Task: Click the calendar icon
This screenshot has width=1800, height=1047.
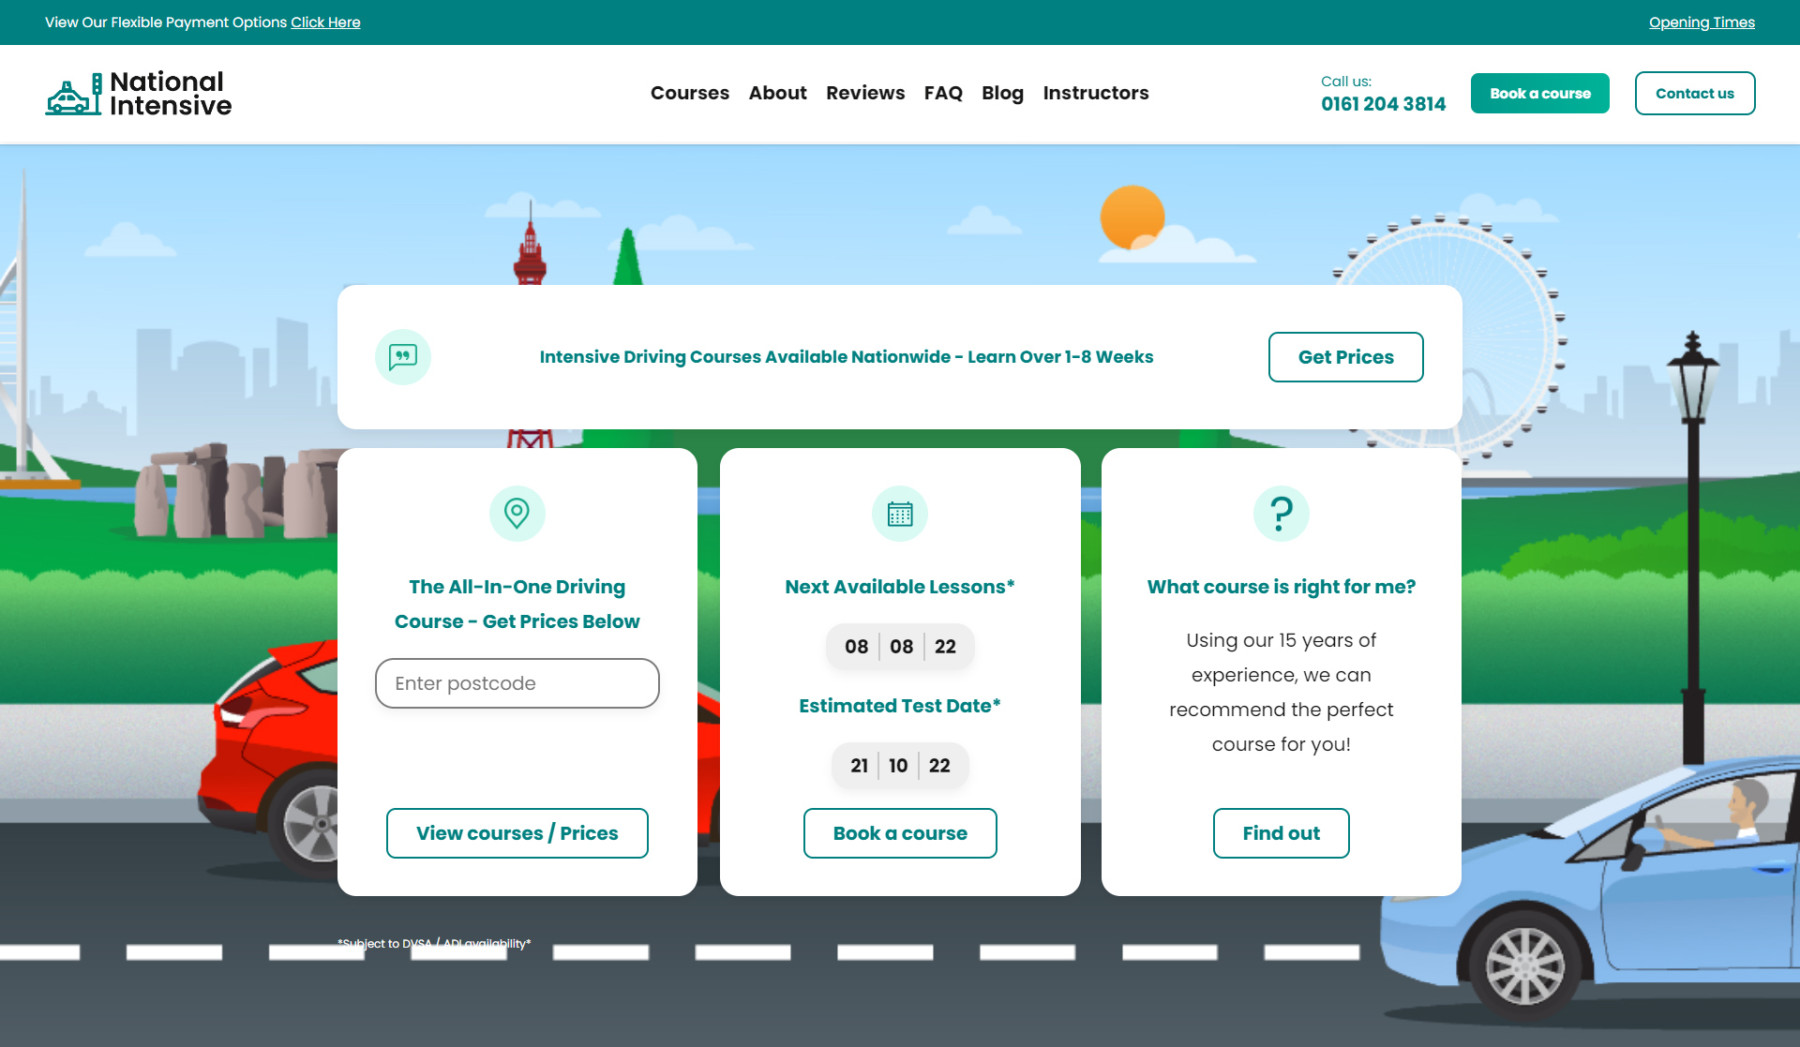Action: pyautogui.click(x=900, y=513)
